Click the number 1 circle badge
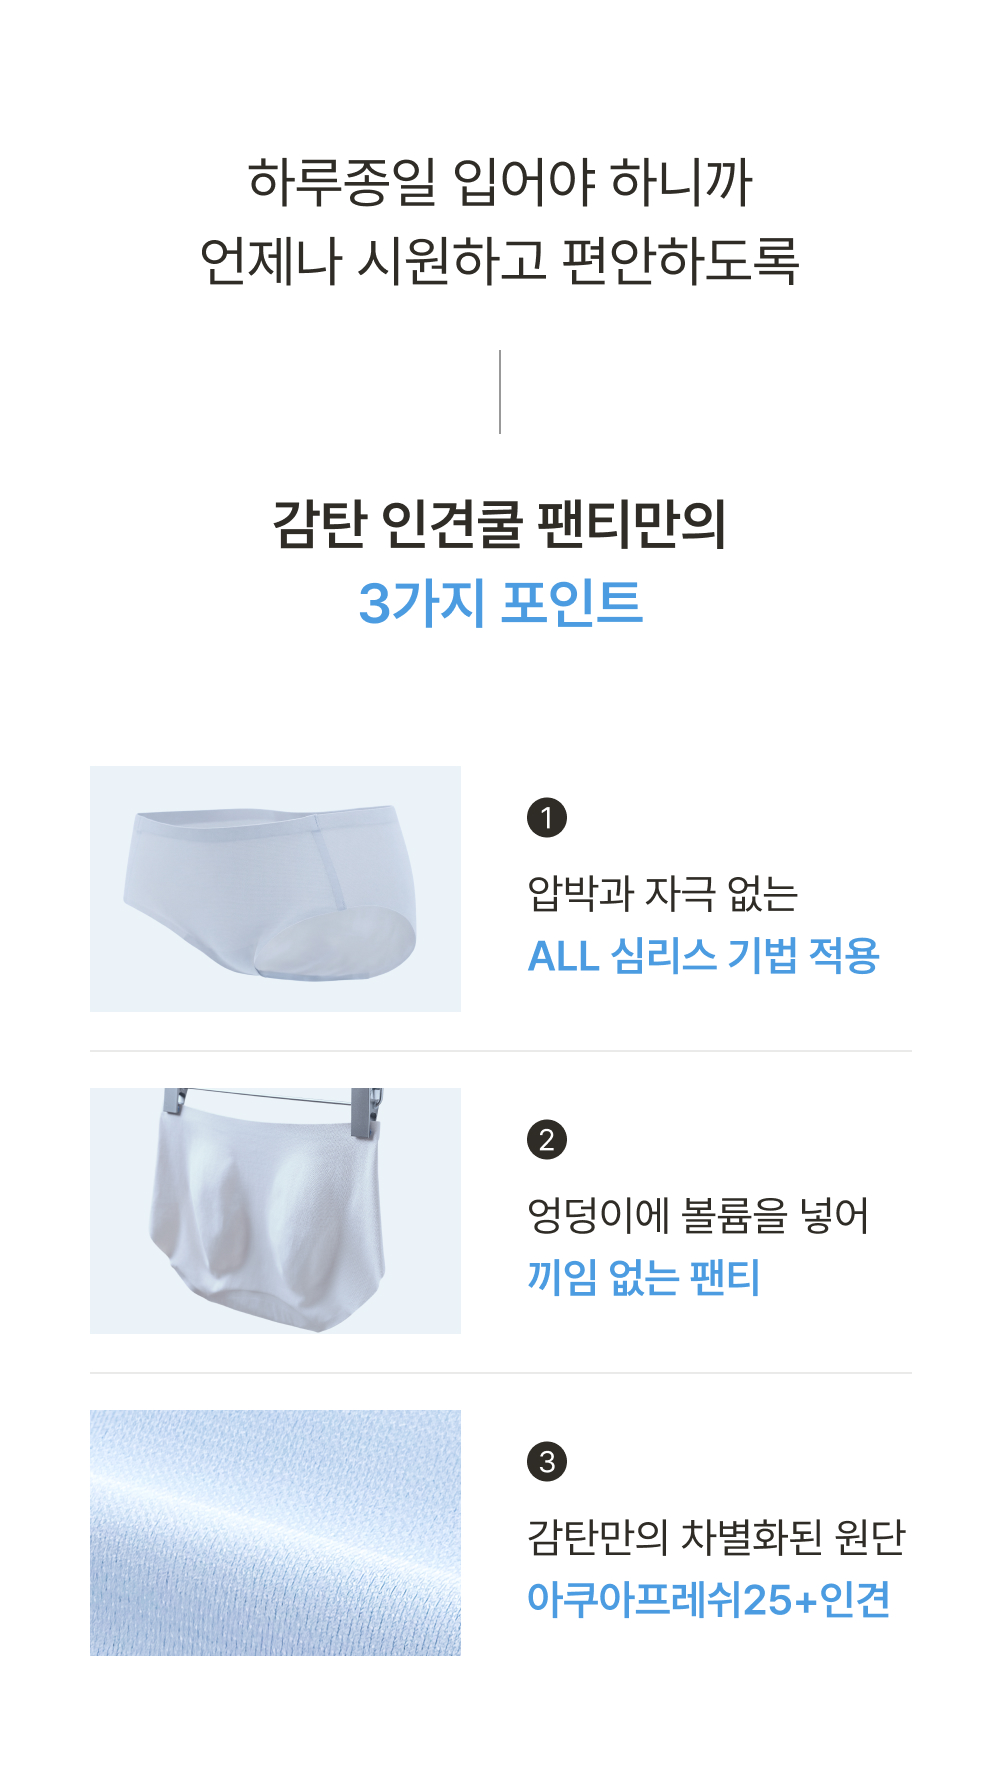This screenshot has height=1772, width=1000. click(x=546, y=817)
